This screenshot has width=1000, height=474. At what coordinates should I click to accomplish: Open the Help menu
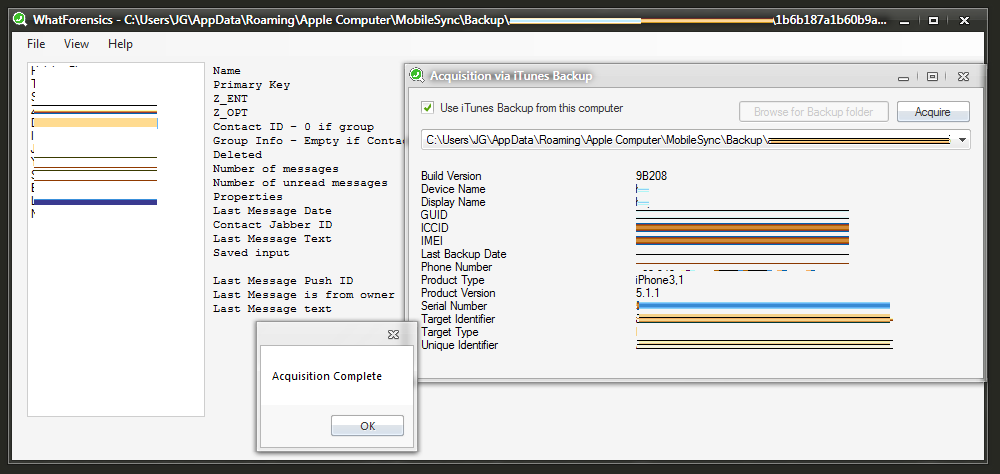(121, 44)
